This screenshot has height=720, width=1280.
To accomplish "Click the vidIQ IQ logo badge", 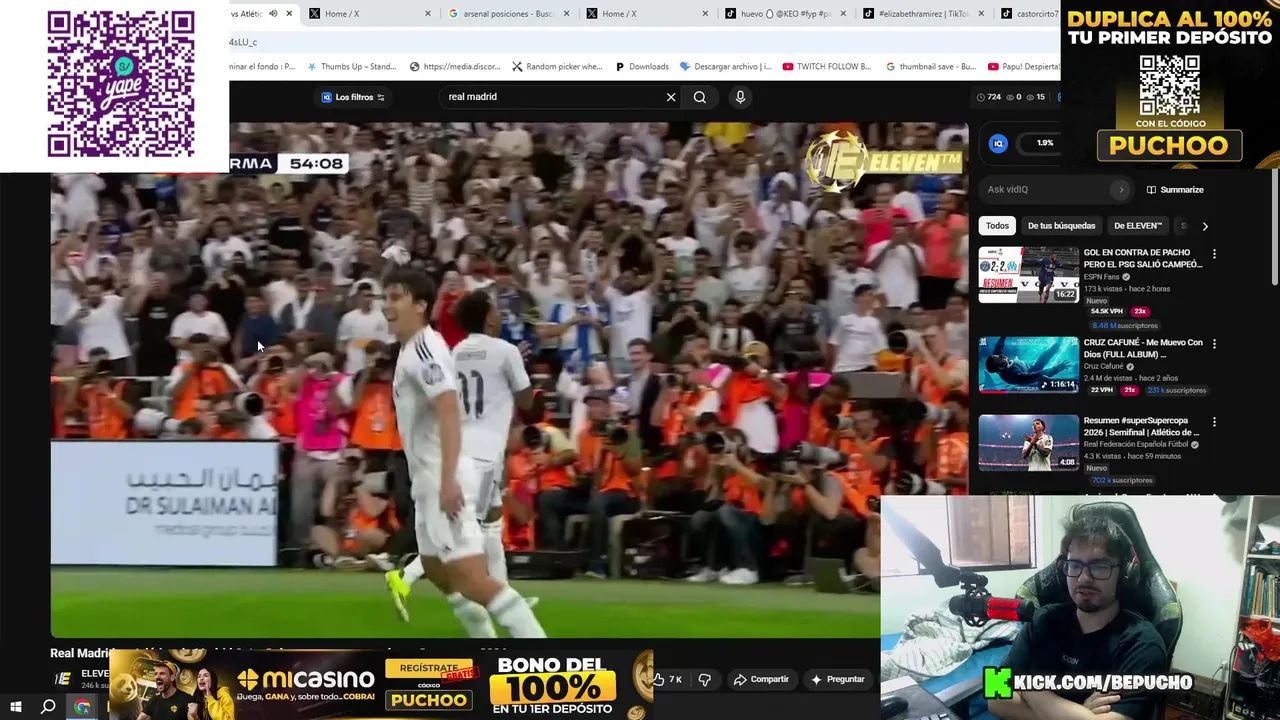I will click(x=998, y=144).
